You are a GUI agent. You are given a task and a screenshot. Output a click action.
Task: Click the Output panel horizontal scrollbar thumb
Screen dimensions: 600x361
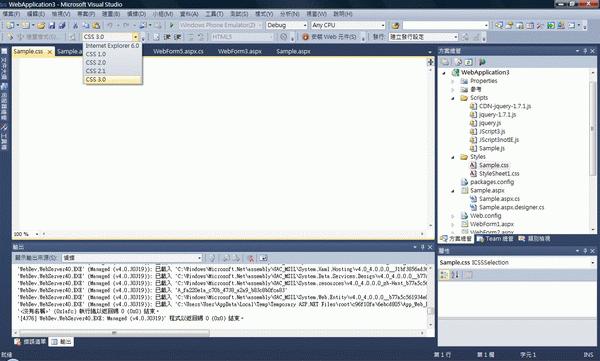[115, 333]
